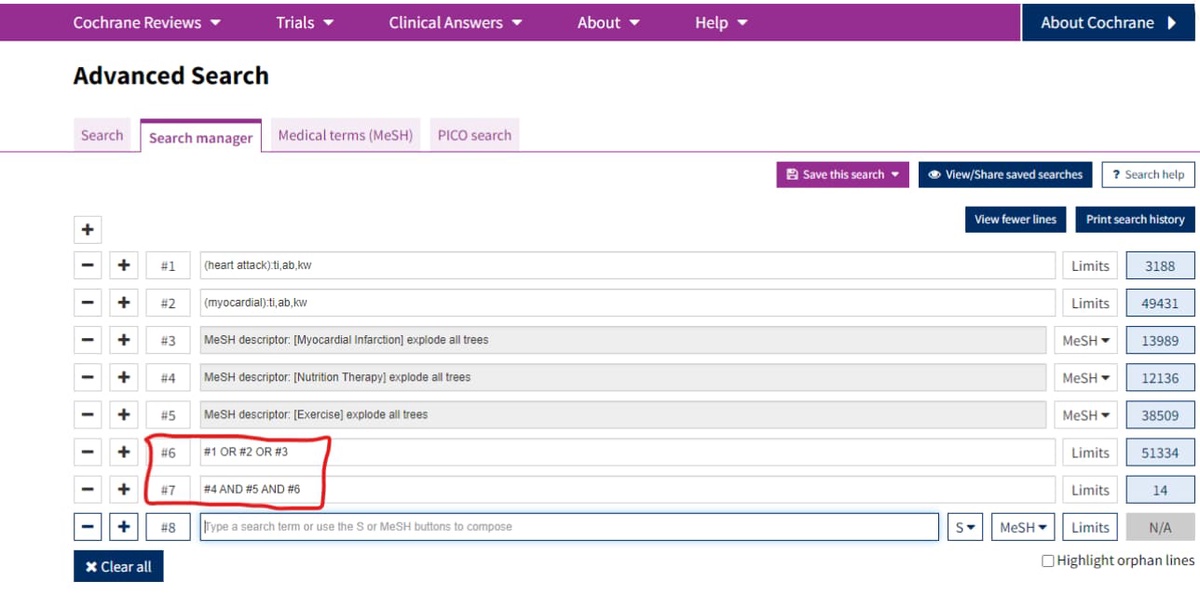Switch to Medical terms (MeSH) tab
This screenshot has width=1200, height=595.
(x=345, y=135)
